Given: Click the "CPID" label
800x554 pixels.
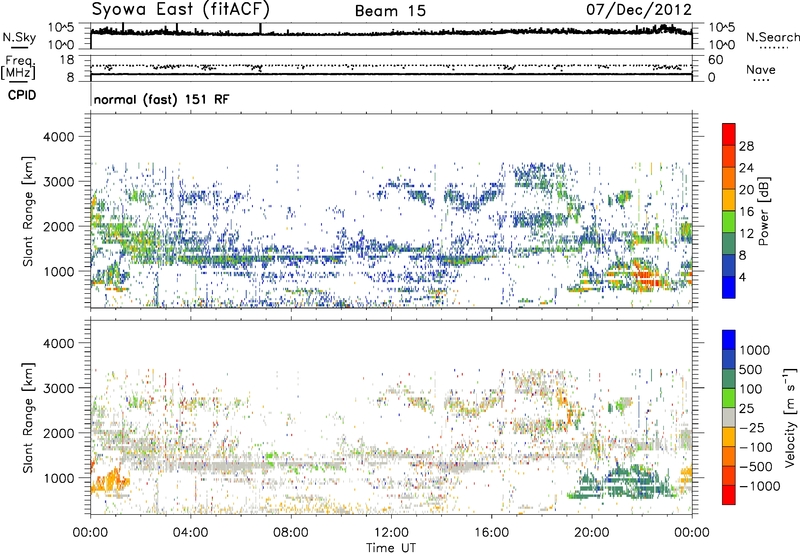Looking at the screenshot, I should (22, 95).
